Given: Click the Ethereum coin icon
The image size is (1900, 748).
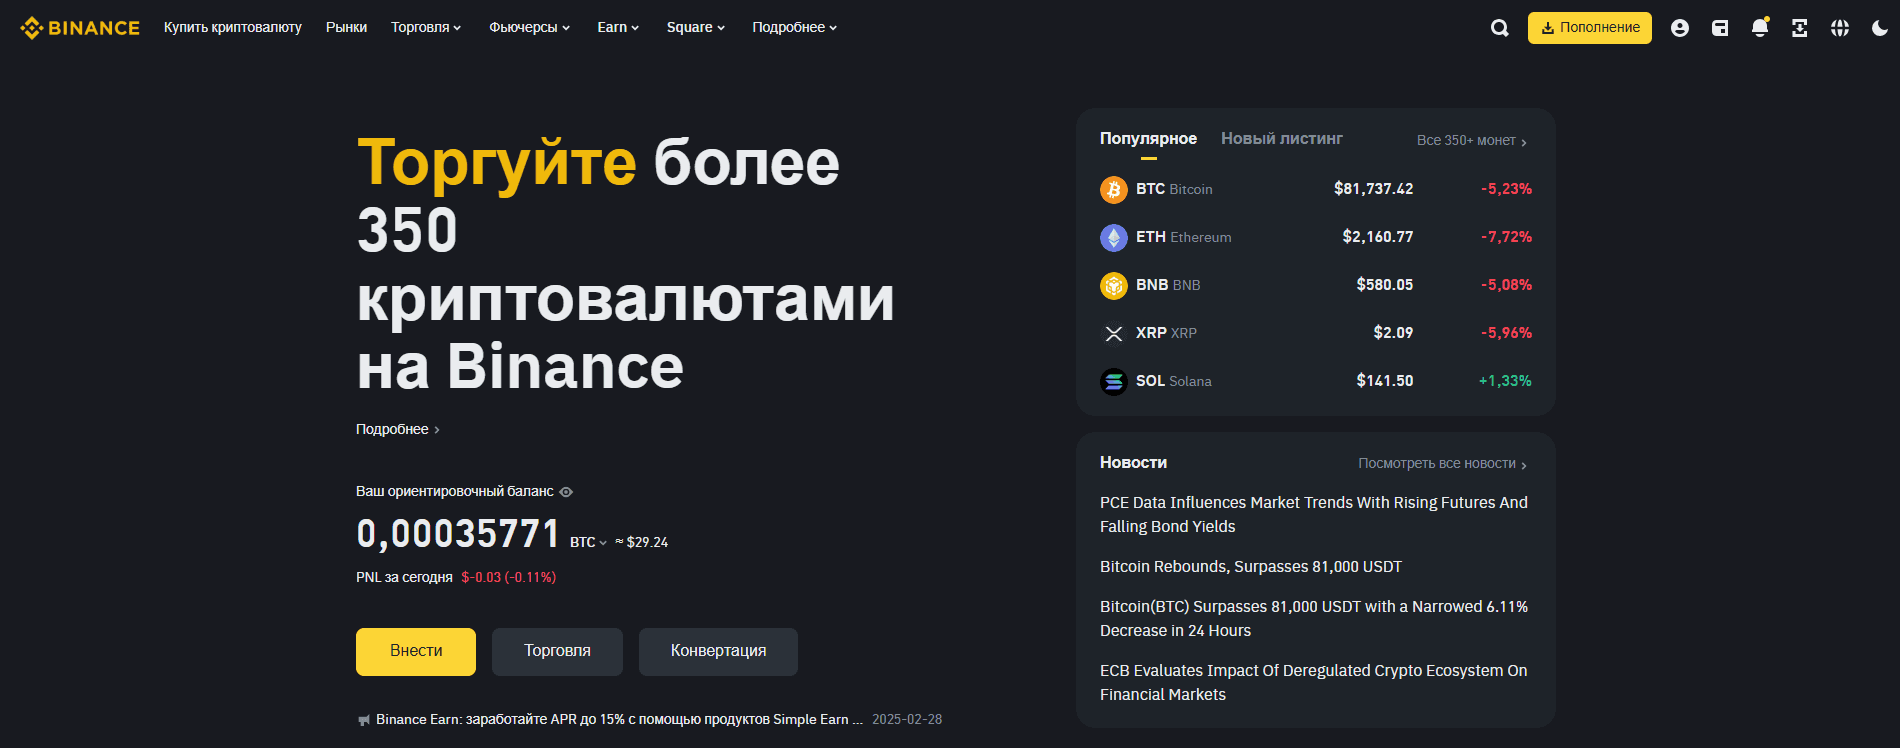Looking at the screenshot, I should tap(1114, 237).
